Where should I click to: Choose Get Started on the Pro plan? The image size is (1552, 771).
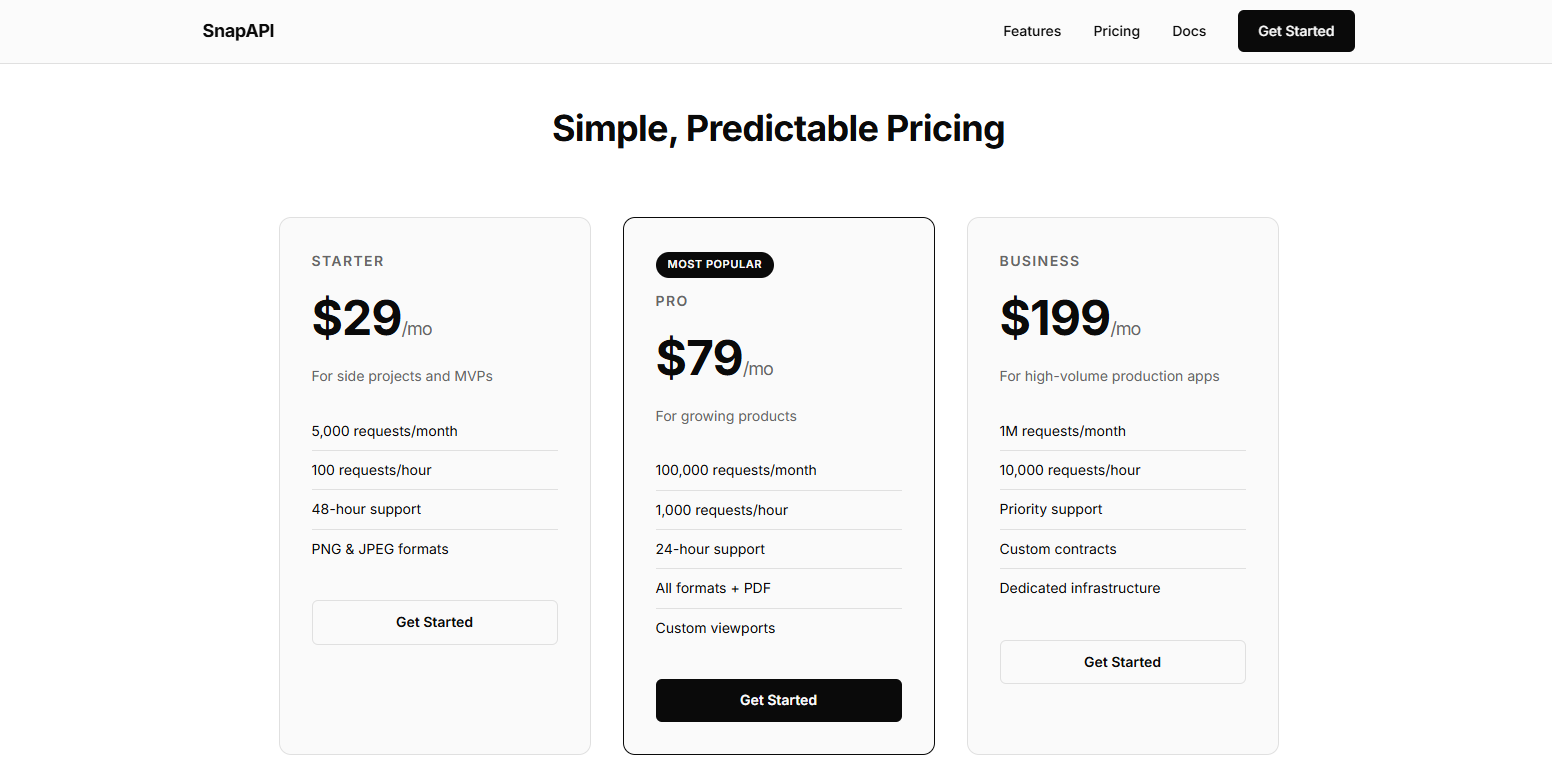pos(778,700)
